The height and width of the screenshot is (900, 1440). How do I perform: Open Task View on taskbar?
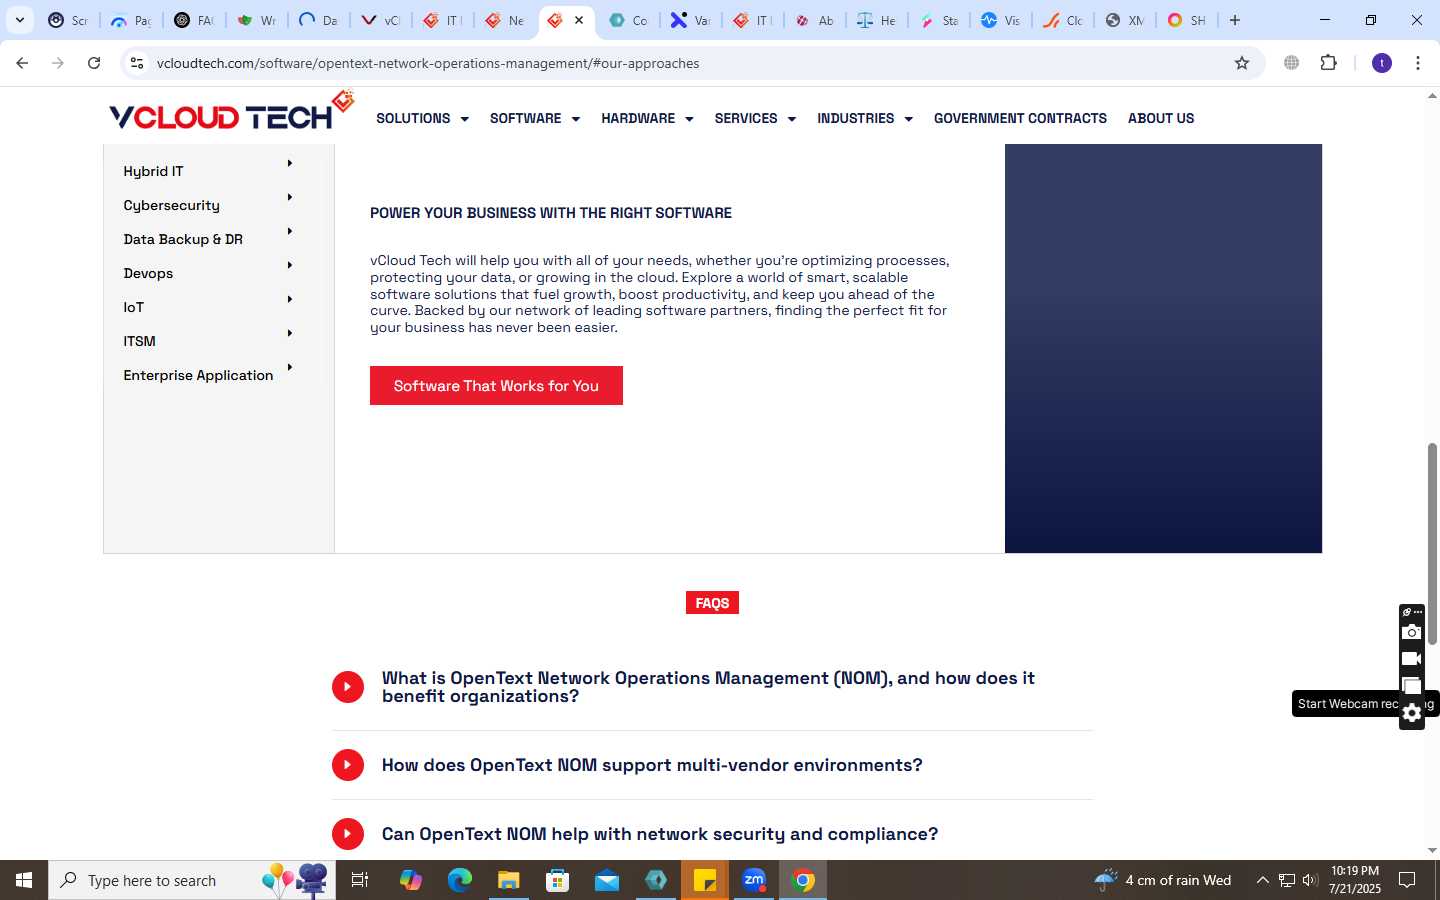tap(360, 880)
